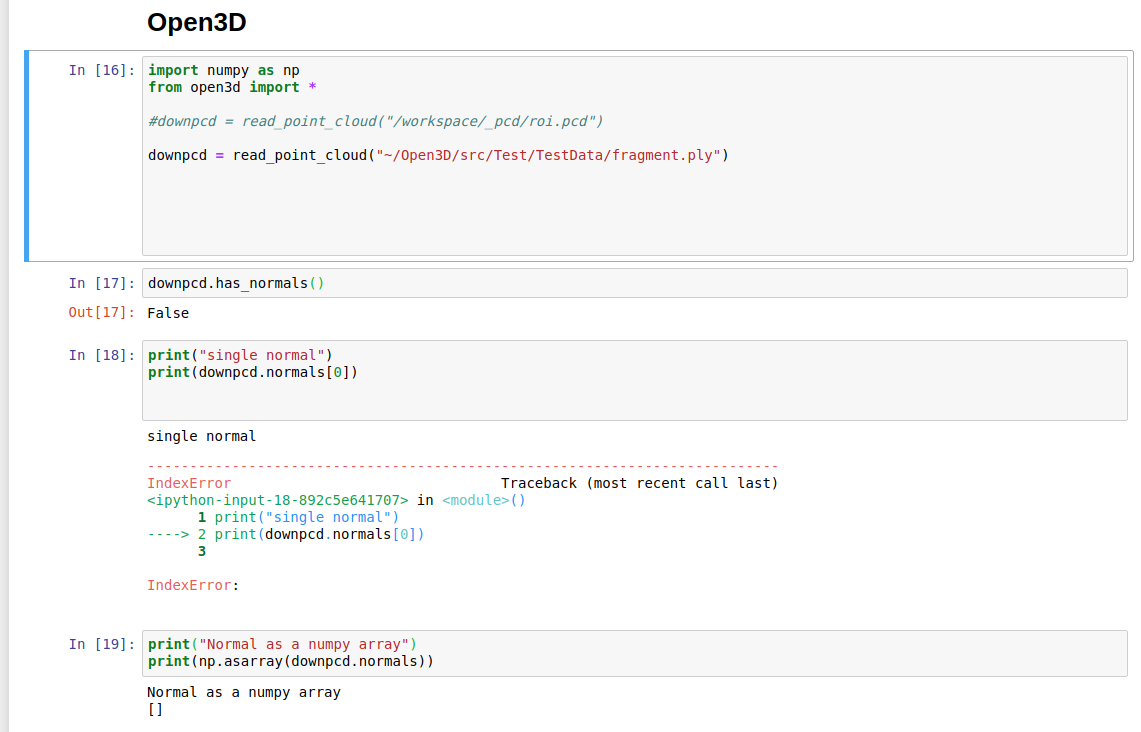This screenshot has height=732, width=1141.
Task: Click the empty array output brackets
Action: [x=154, y=709]
